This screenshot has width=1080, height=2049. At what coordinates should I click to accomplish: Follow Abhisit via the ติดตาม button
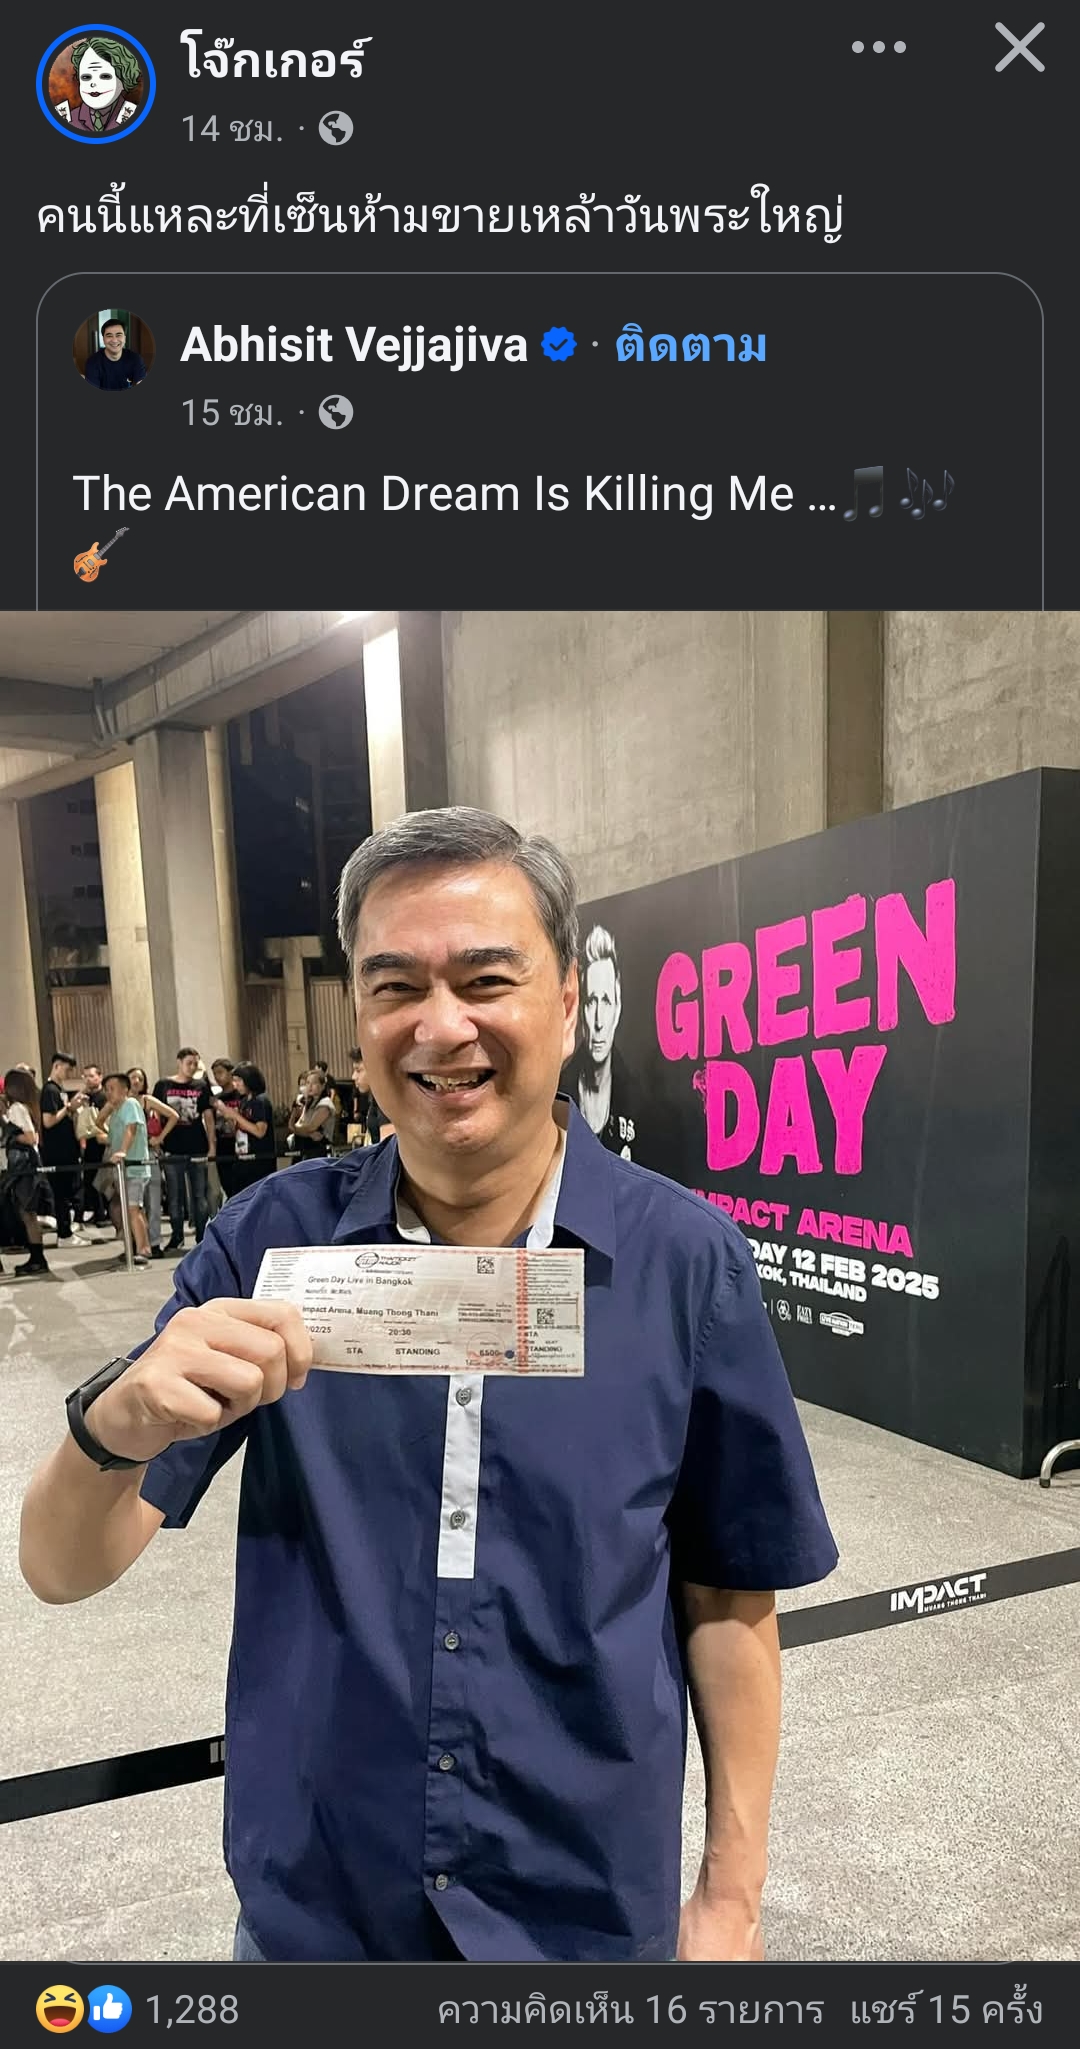click(691, 345)
